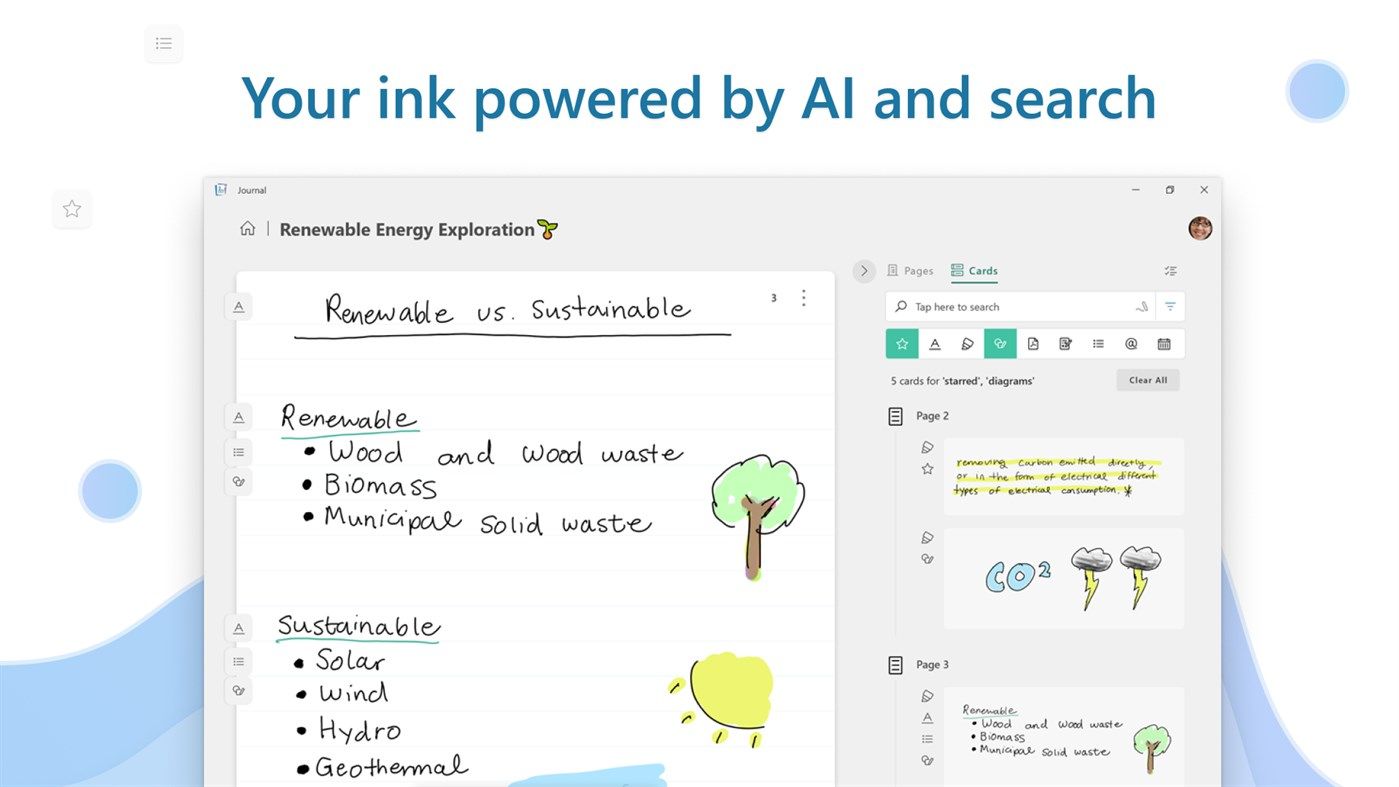Open the search filter options
The image size is (1399, 787).
coord(1170,306)
